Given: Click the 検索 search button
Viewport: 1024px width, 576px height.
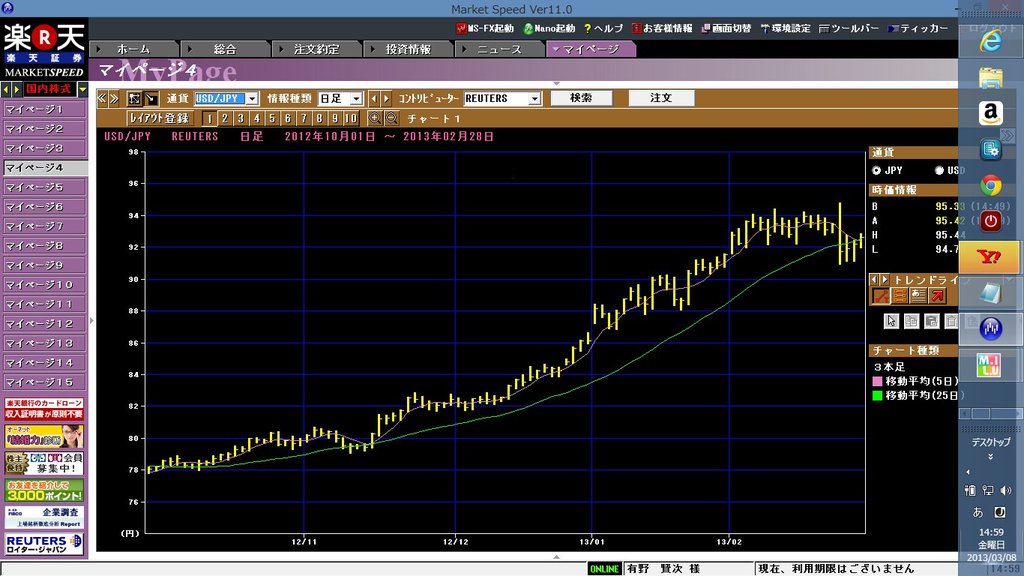Looking at the screenshot, I should [x=579, y=98].
